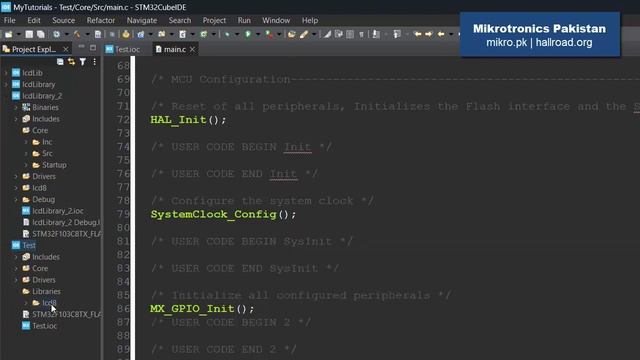640x360 pixels.
Task: Close the Project Explorer view tab
Action: coord(66,49)
